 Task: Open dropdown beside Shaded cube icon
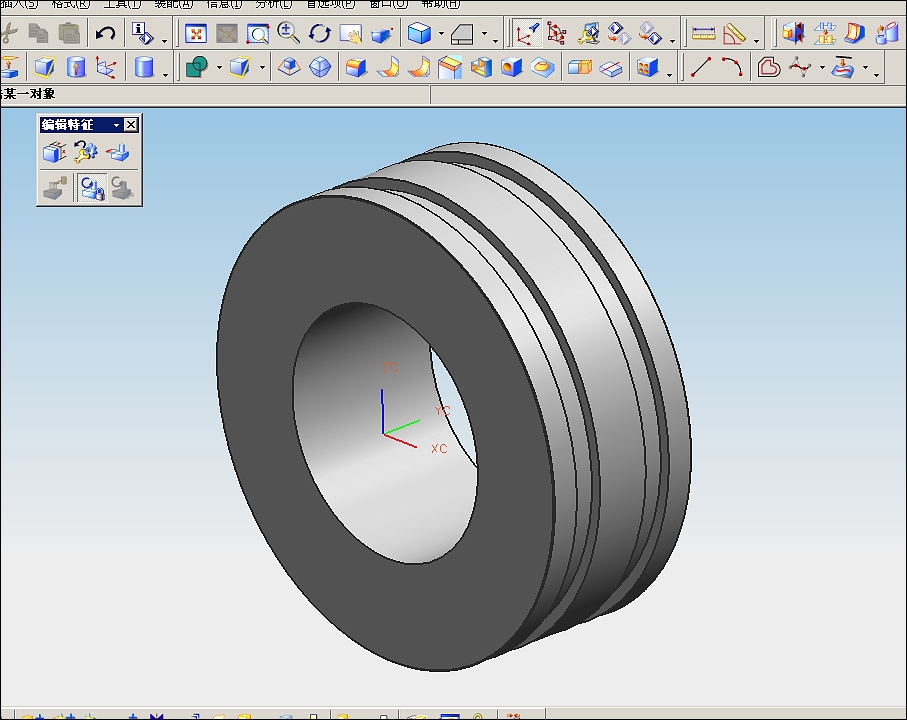tap(441, 34)
